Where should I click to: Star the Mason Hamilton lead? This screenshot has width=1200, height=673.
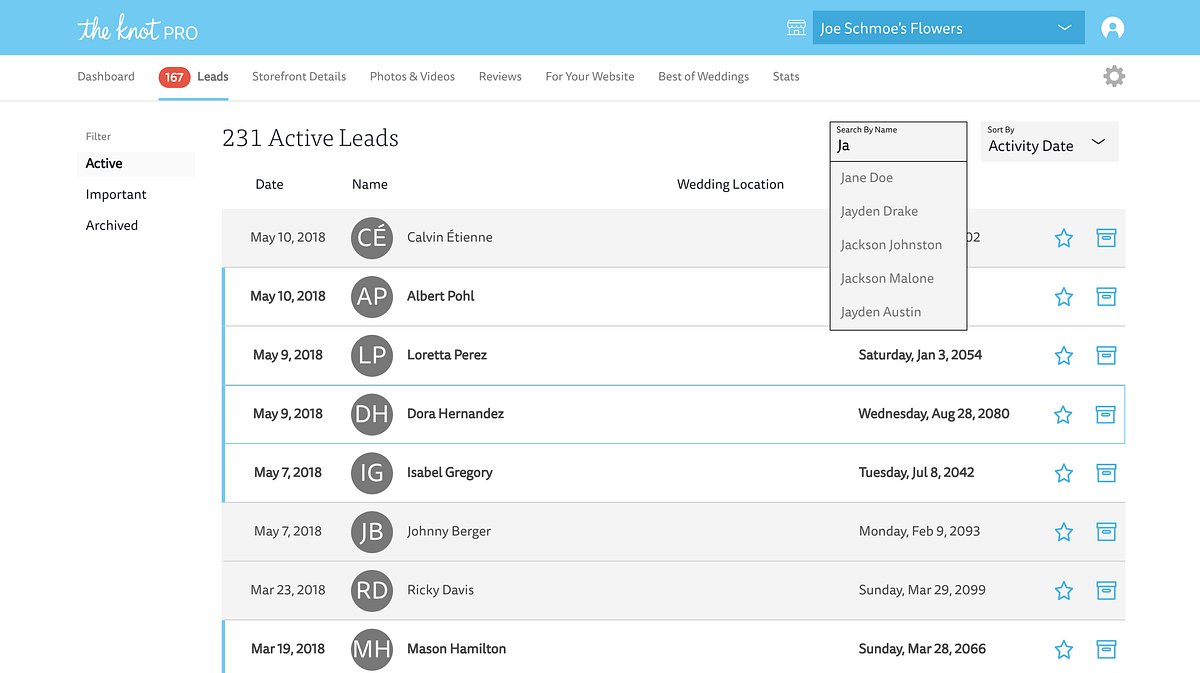click(1064, 650)
